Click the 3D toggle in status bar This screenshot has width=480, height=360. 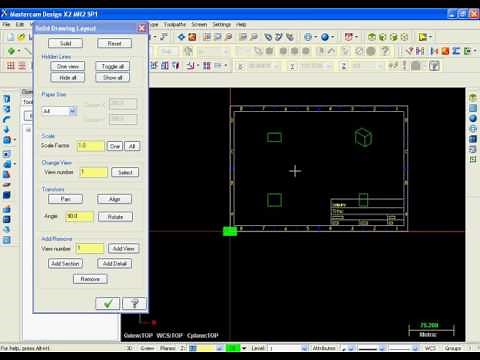129,348
